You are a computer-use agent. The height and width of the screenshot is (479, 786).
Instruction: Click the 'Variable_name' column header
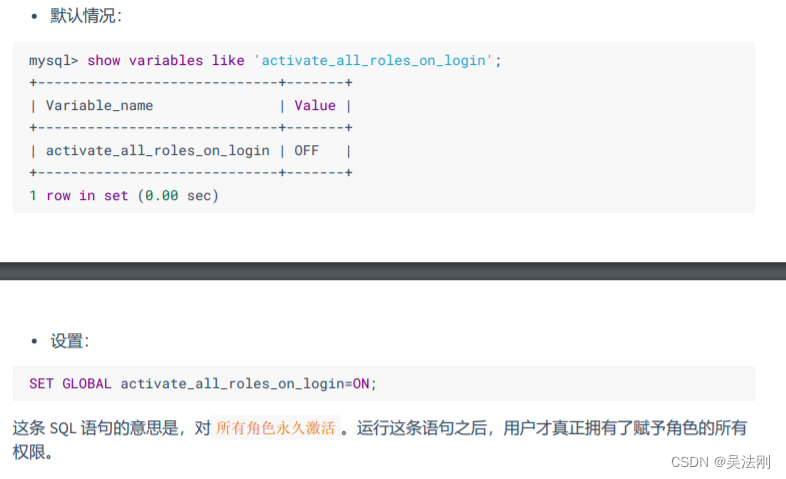pyautogui.click(x=99, y=106)
